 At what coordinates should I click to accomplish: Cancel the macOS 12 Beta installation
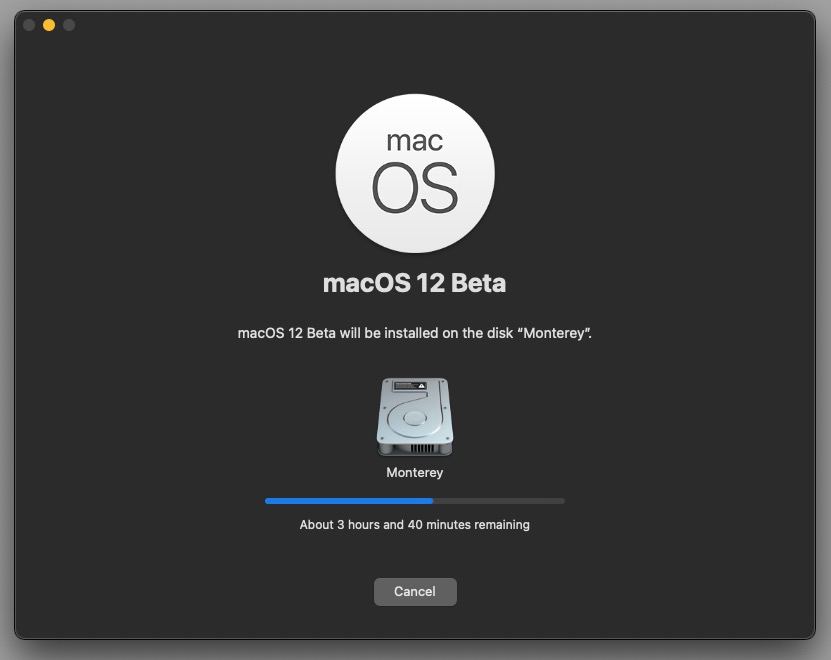click(x=415, y=592)
